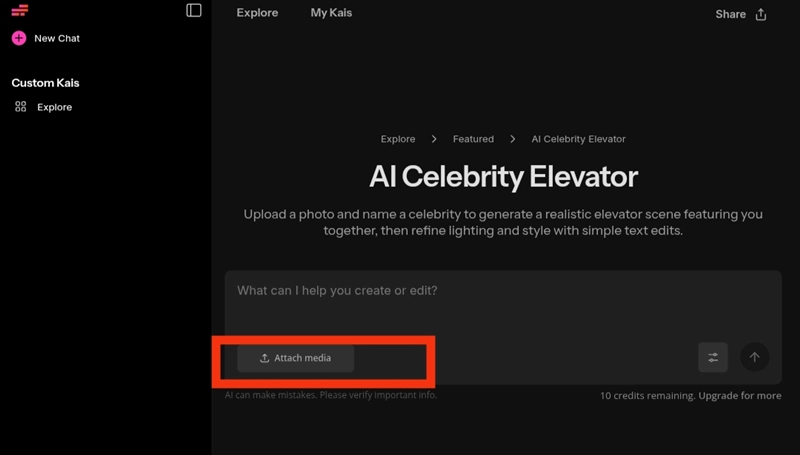Select Explore under Custom Kais
Screen dimensions: 800x455
pos(54,107)
